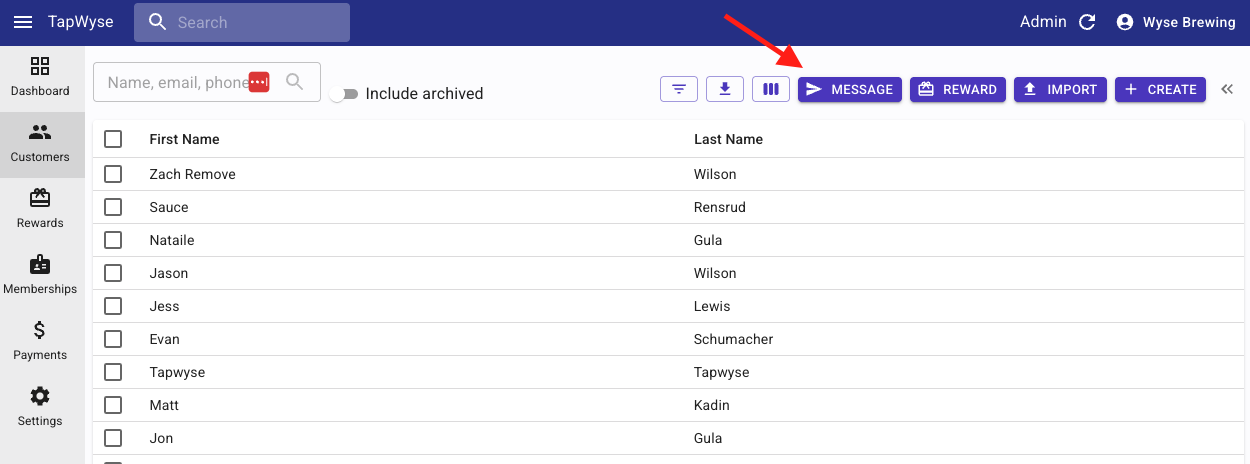Screen dimensions: 1250x464
Task: Select the checkbox for Zach Remove
Action: point(113,174)
